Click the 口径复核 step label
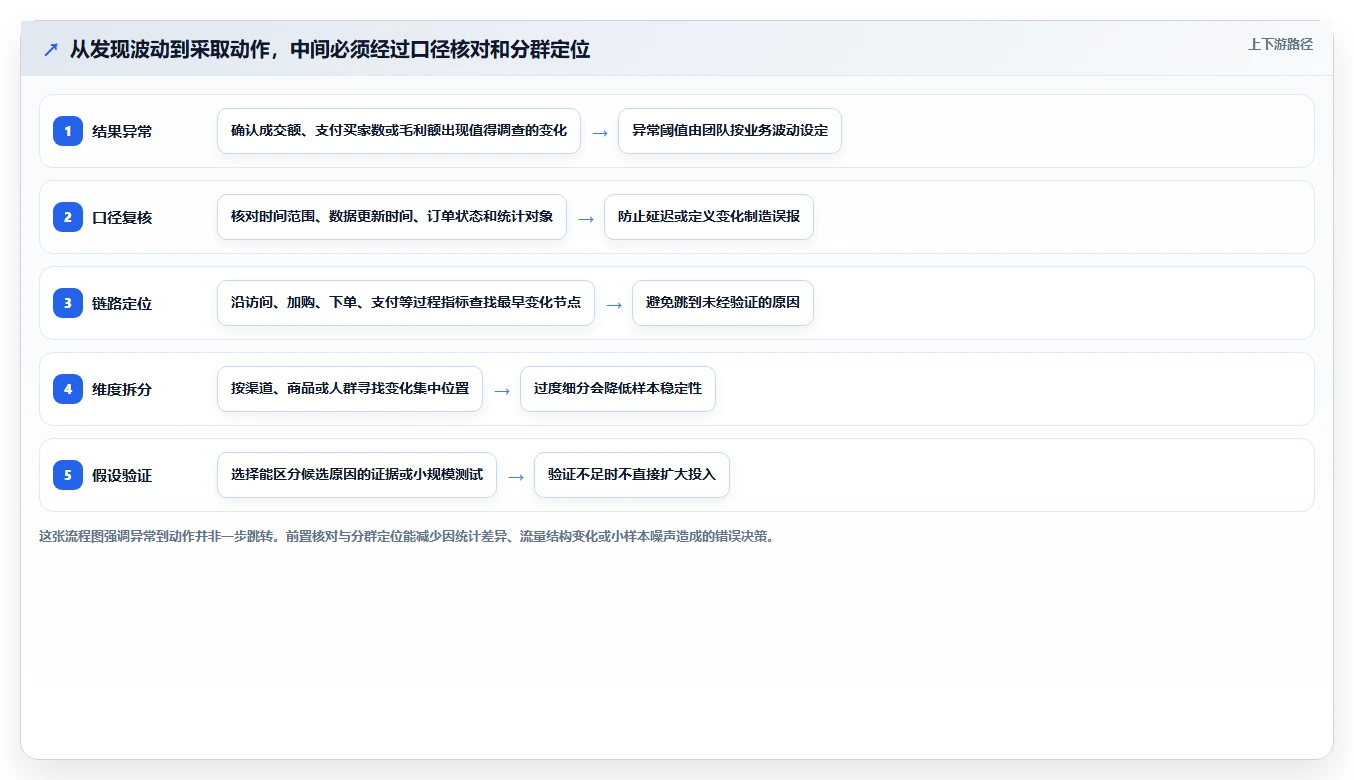This screenshot has width=1354, height=780. (x=122, y=217)
